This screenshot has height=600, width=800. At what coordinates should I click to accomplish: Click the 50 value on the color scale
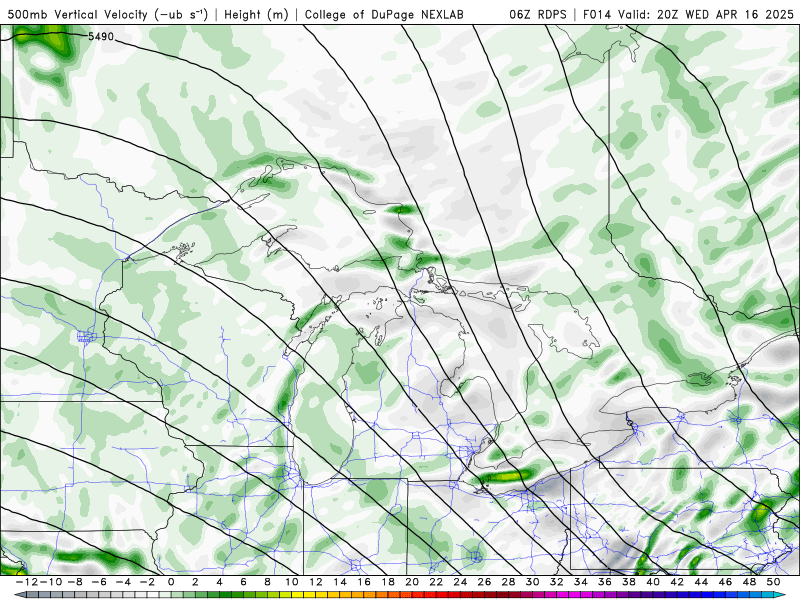[773, 582]
